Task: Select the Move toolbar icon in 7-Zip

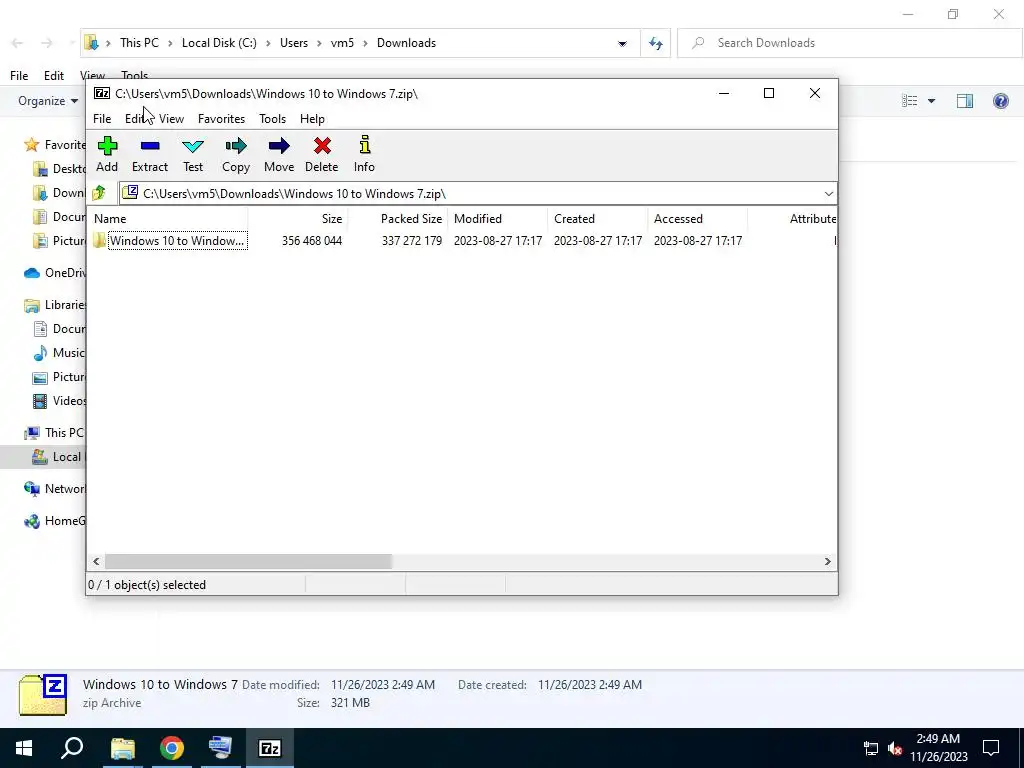Action: [279, 155]
